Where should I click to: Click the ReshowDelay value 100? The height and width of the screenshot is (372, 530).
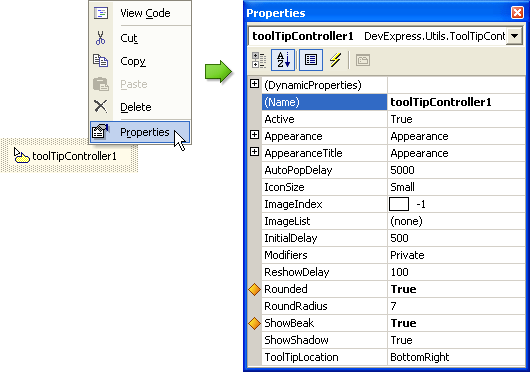[399, 272]
